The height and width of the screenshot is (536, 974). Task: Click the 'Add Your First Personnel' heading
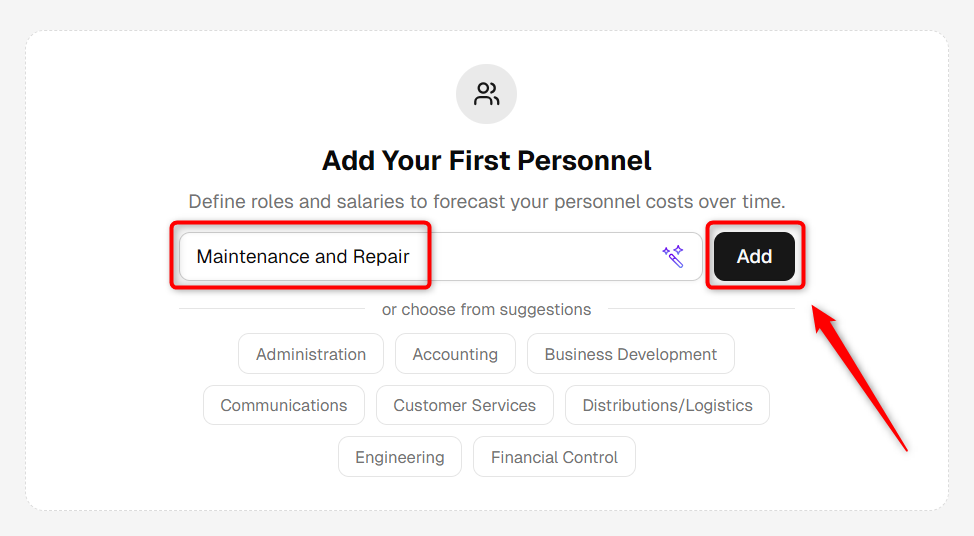[x=486, y=160]
